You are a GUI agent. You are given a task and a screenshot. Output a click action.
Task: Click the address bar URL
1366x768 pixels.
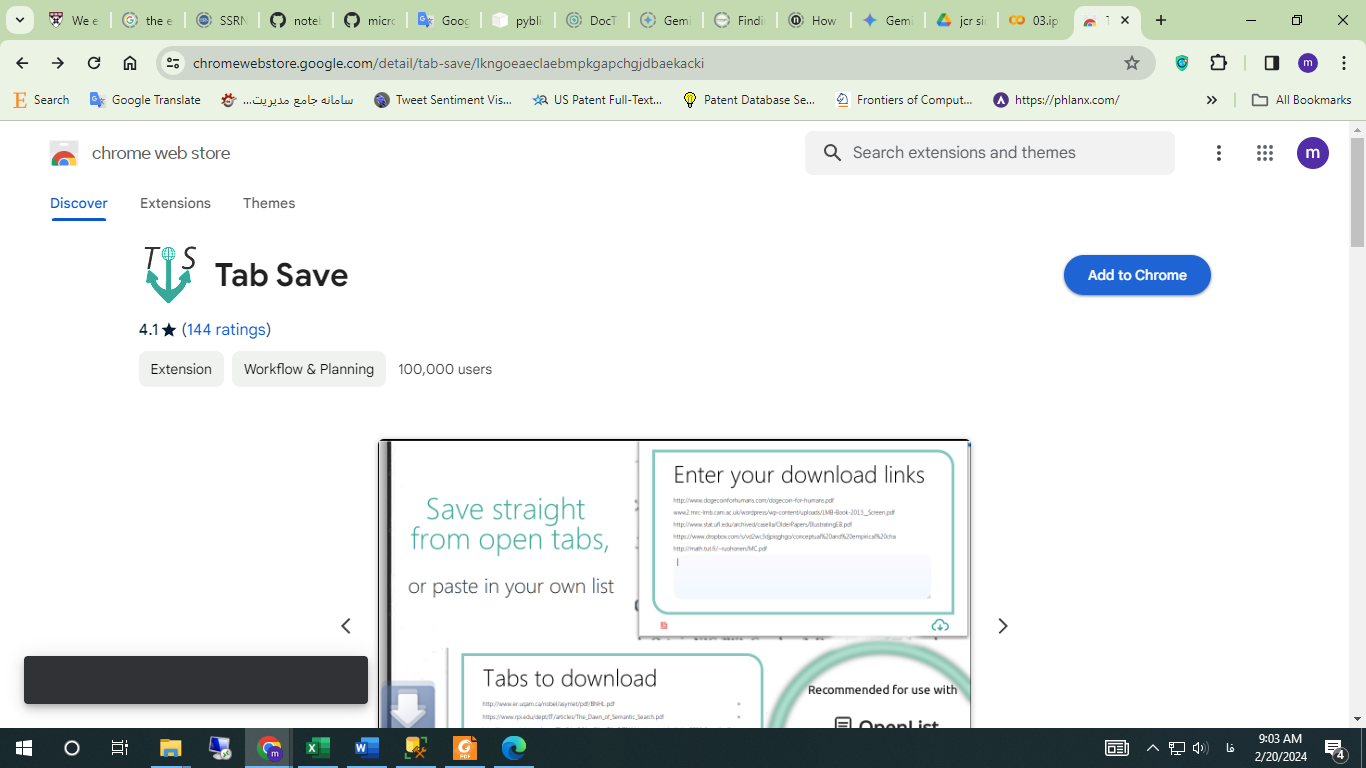tap(448, 63)
